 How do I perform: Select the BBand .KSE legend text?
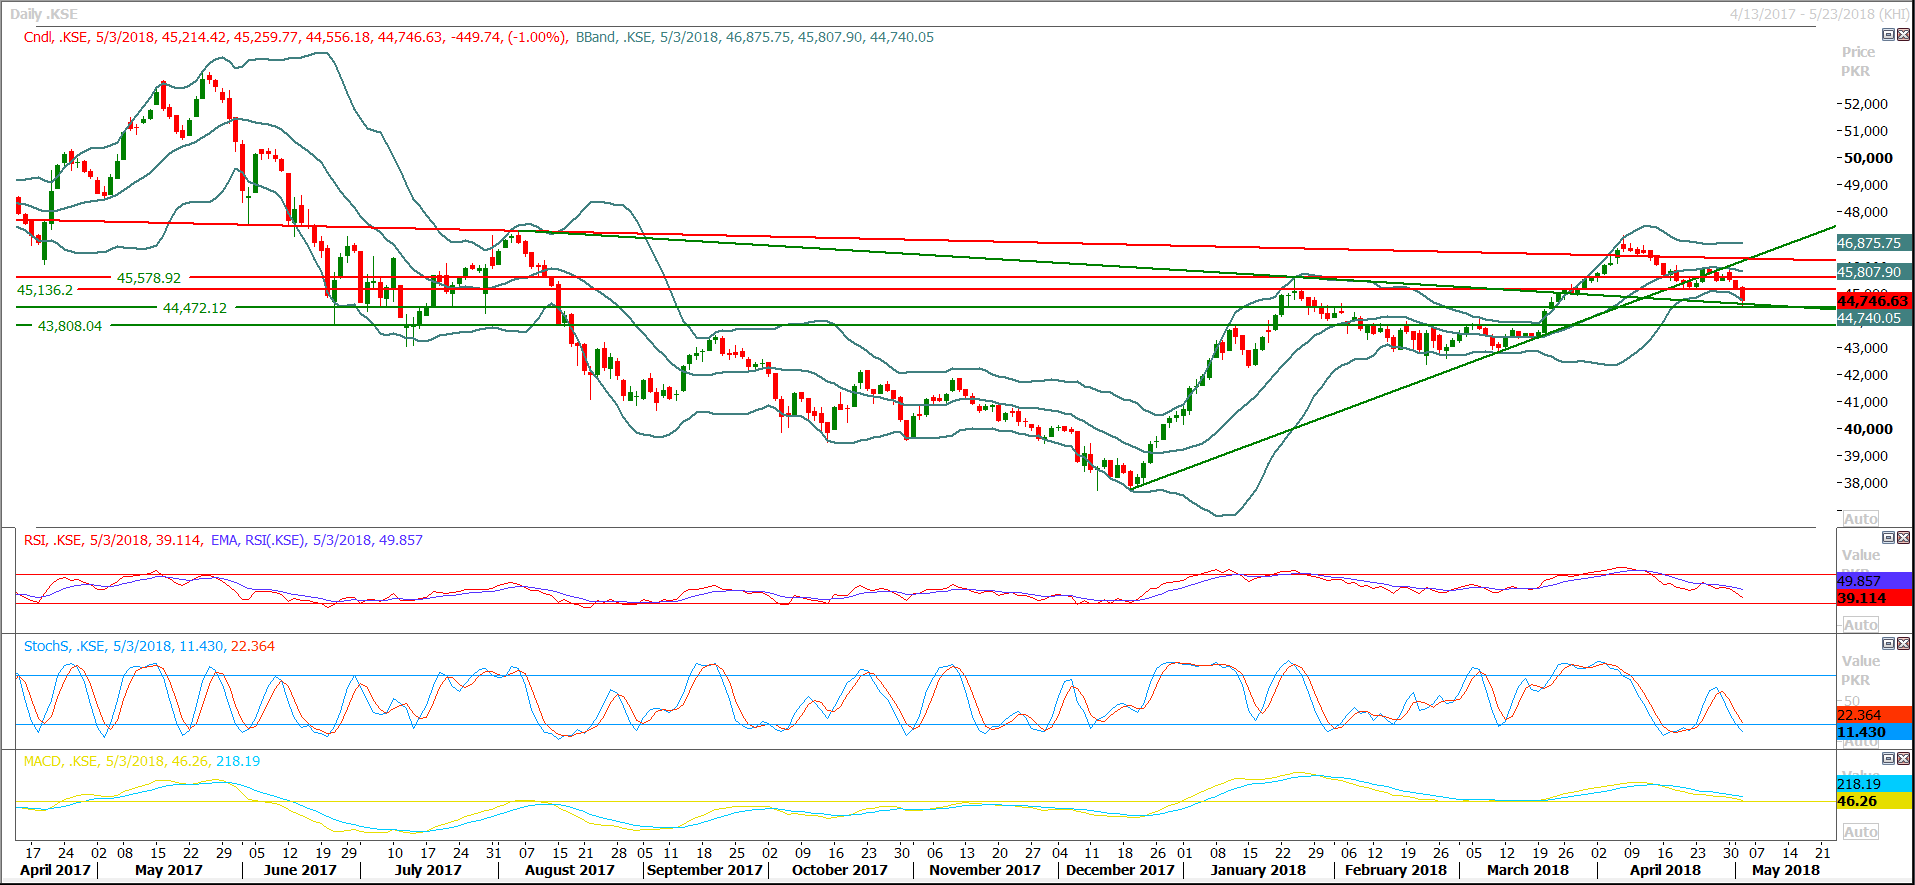pos(755,37)
